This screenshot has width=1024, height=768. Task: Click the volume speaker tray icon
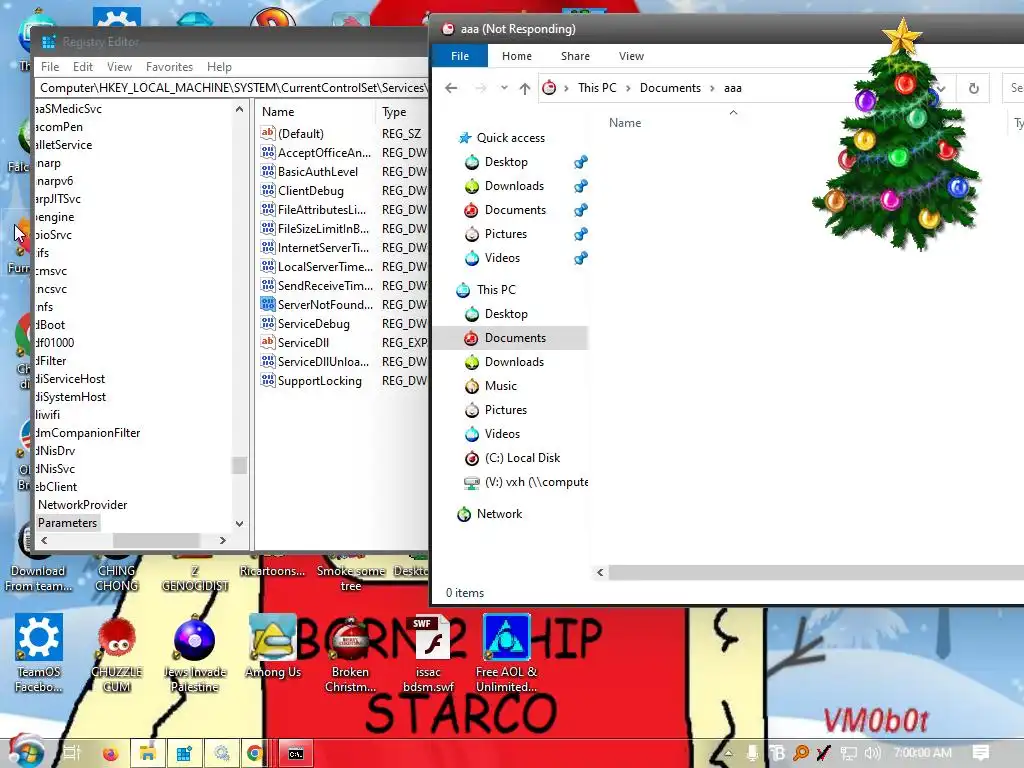pyautogui.click(x=872, y=754)
